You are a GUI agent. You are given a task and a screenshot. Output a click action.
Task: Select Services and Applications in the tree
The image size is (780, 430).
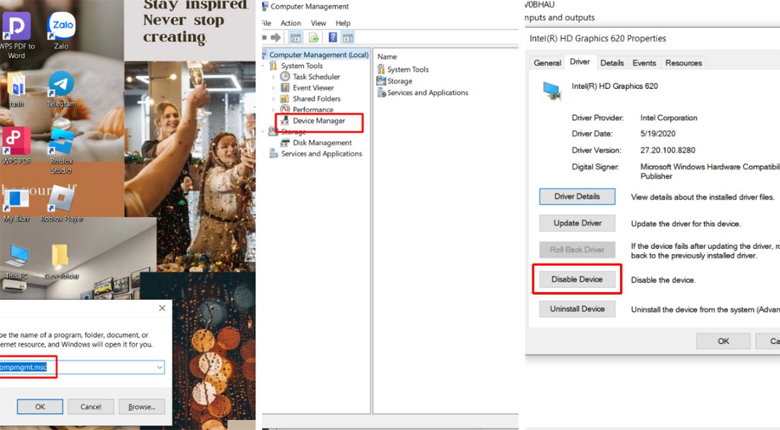321,154
